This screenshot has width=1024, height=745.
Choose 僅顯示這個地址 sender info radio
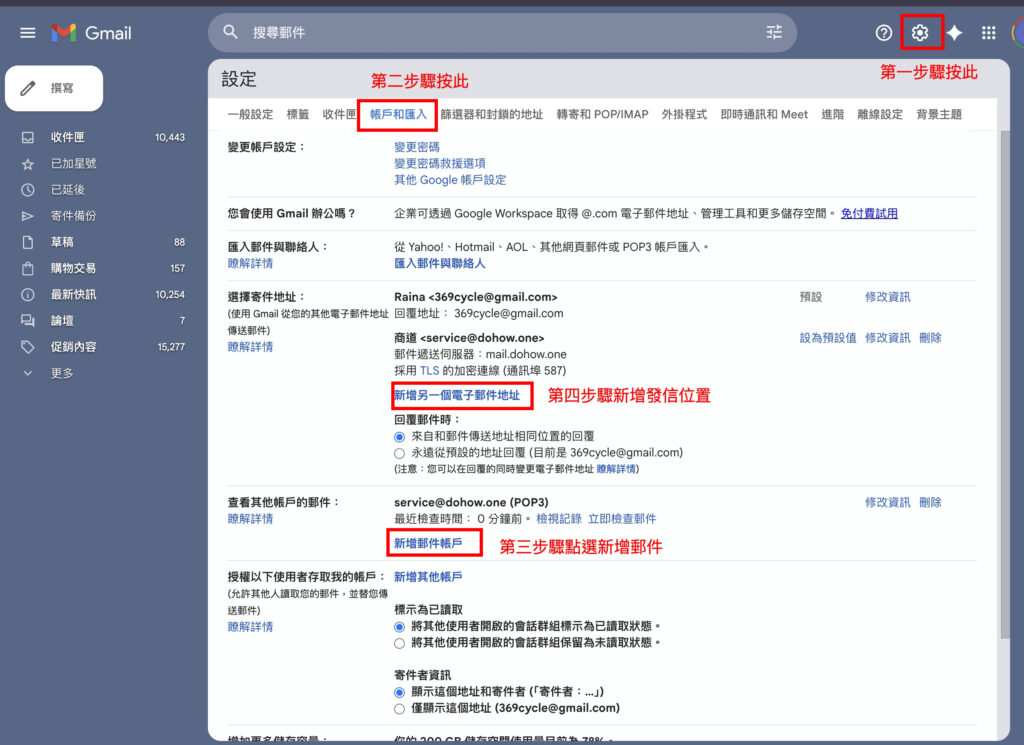tap(400, 708)
